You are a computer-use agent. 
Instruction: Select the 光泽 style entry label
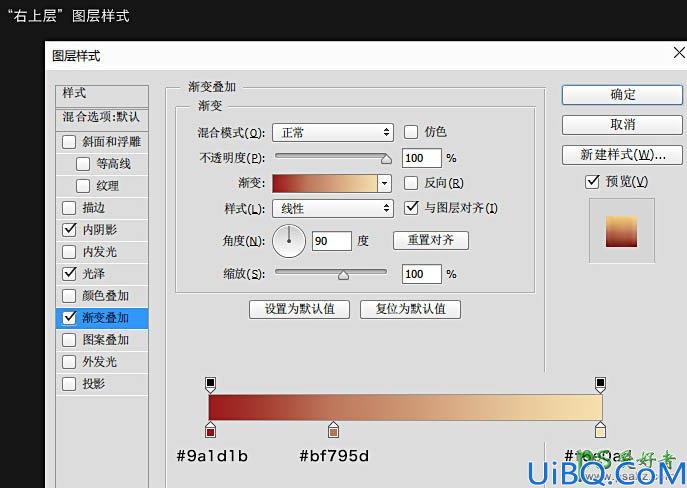coord(93,274)
